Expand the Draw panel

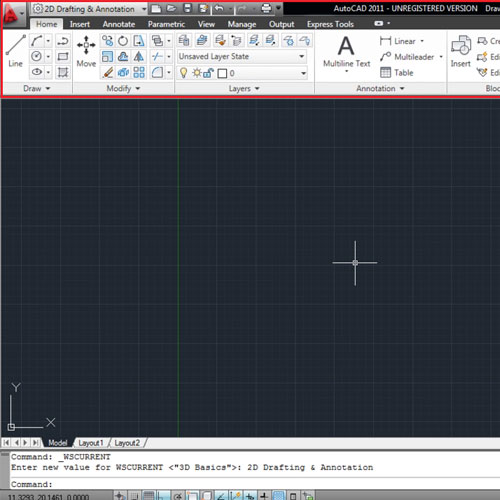(x=37, y=88)
